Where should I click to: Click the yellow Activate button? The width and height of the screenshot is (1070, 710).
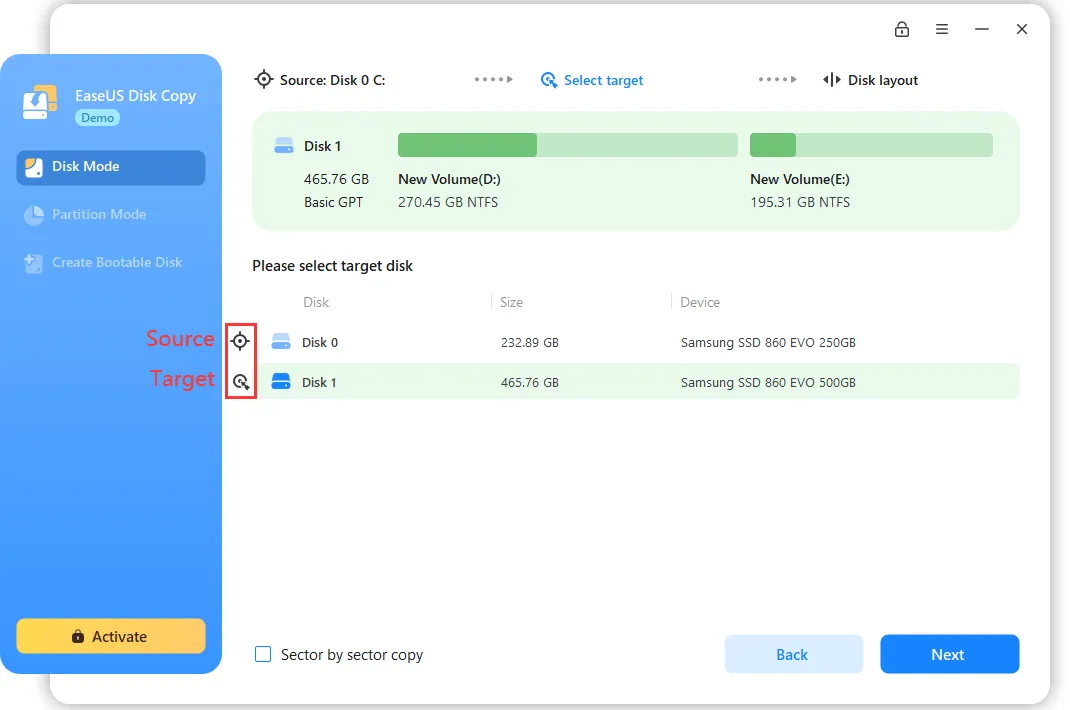[110, 636]
